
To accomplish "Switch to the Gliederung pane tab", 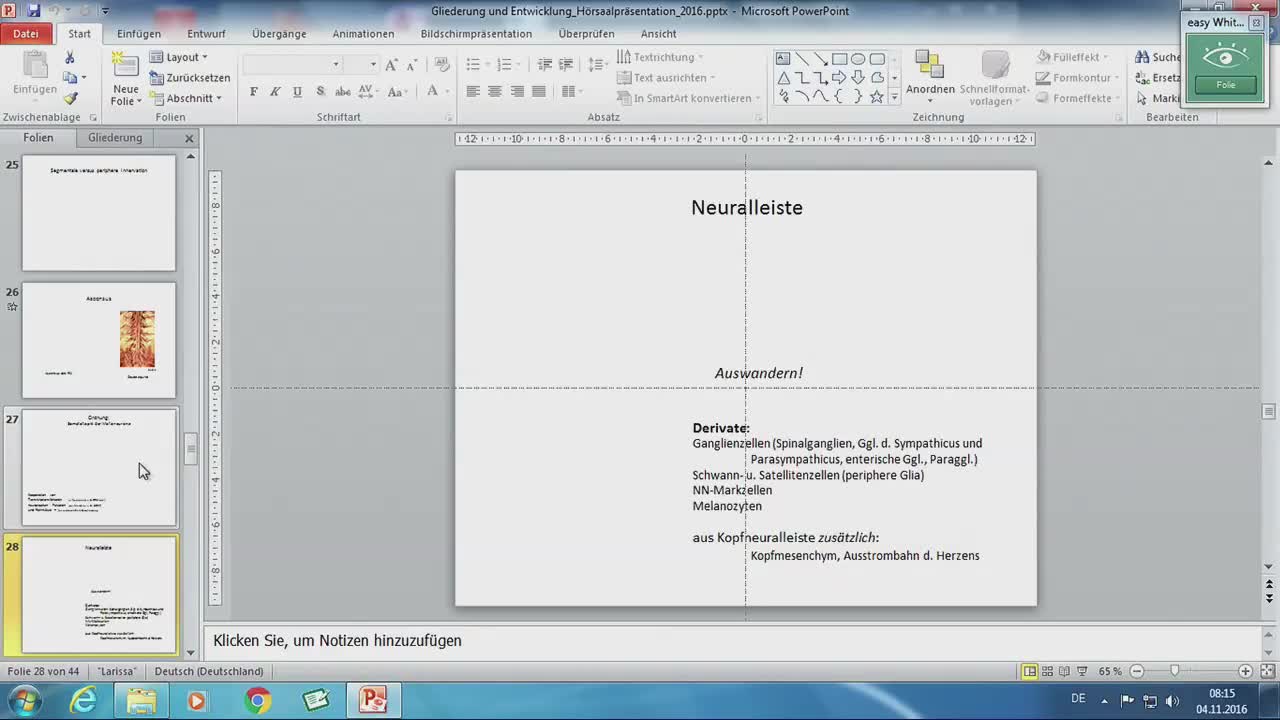I will [x=115, y=138].
